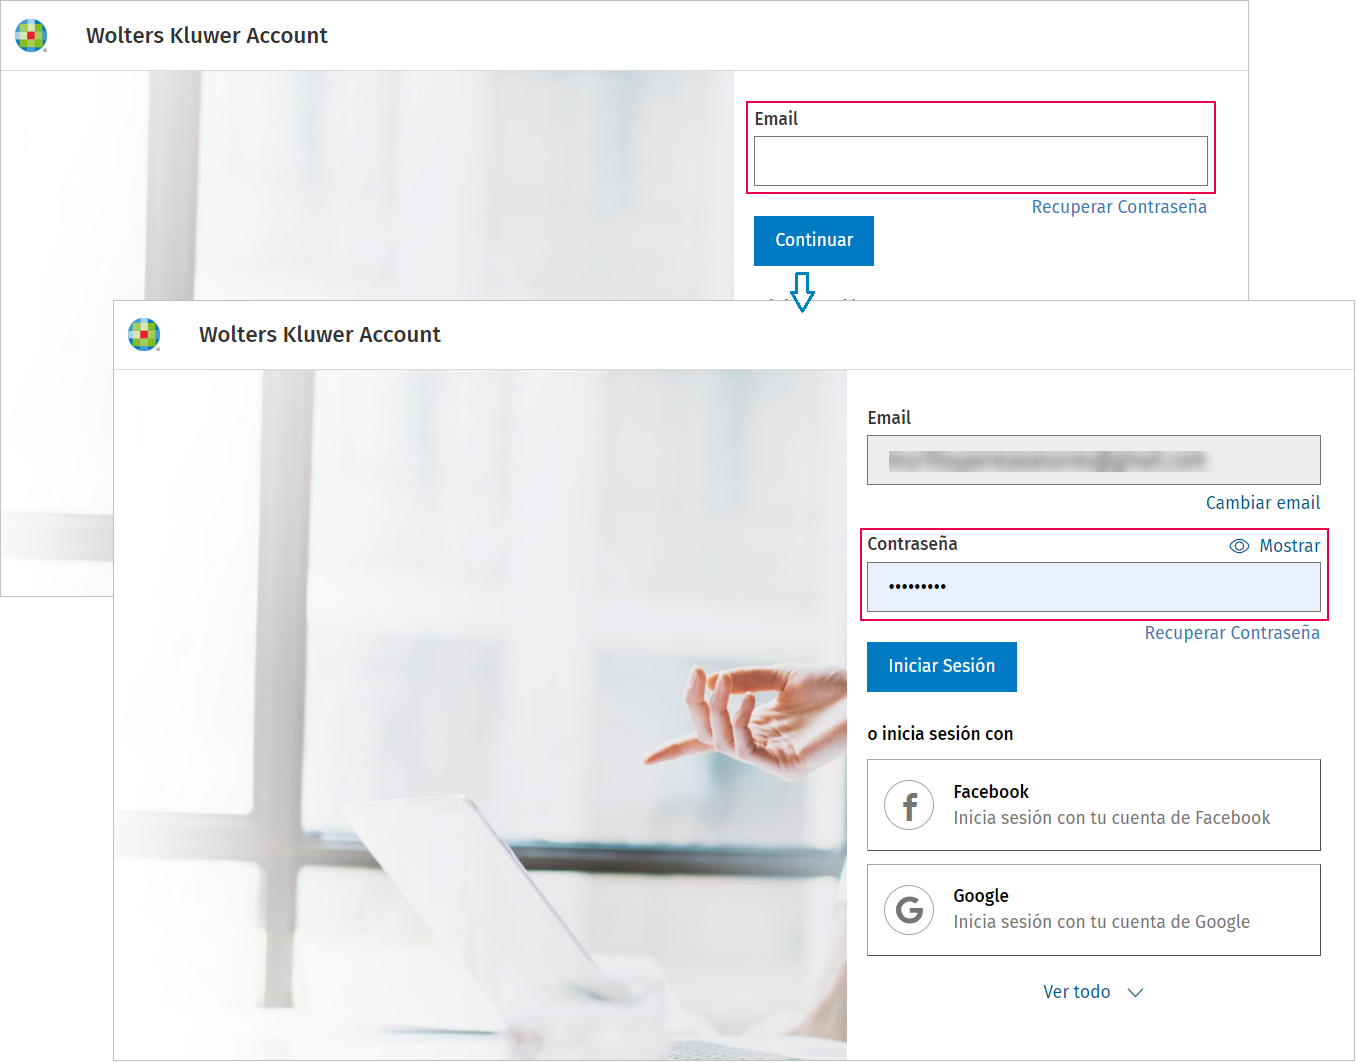Screen dimensions: 1357x1063
Task: Open Recuperar Contraseña link in back window
Action: pos(1119,207)
